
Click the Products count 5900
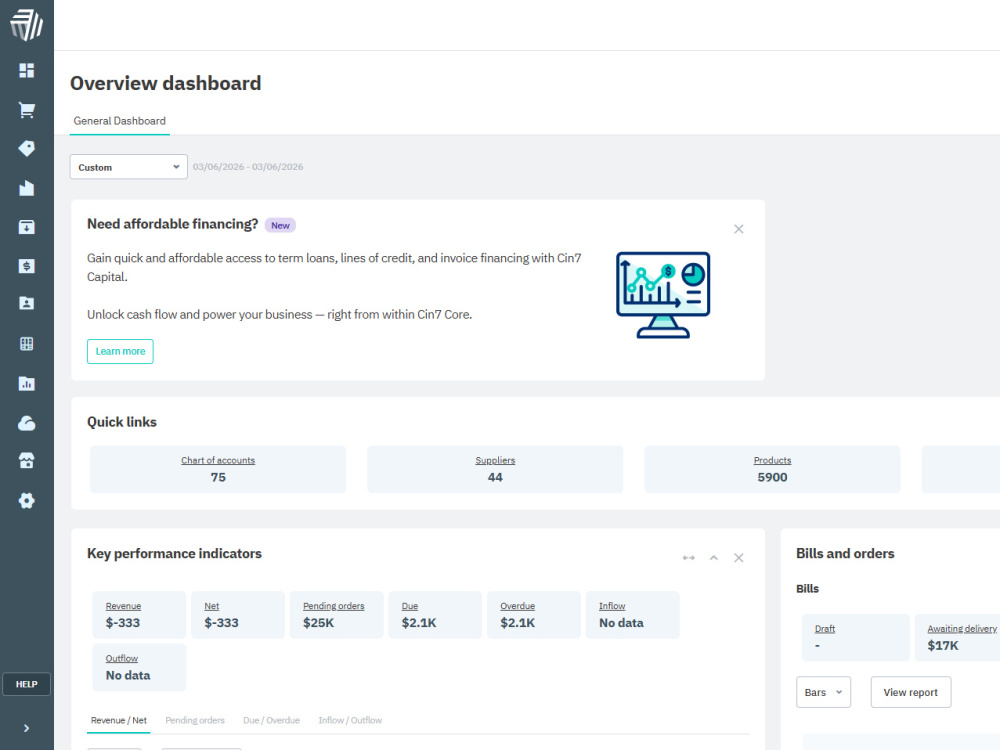point(772,478)
